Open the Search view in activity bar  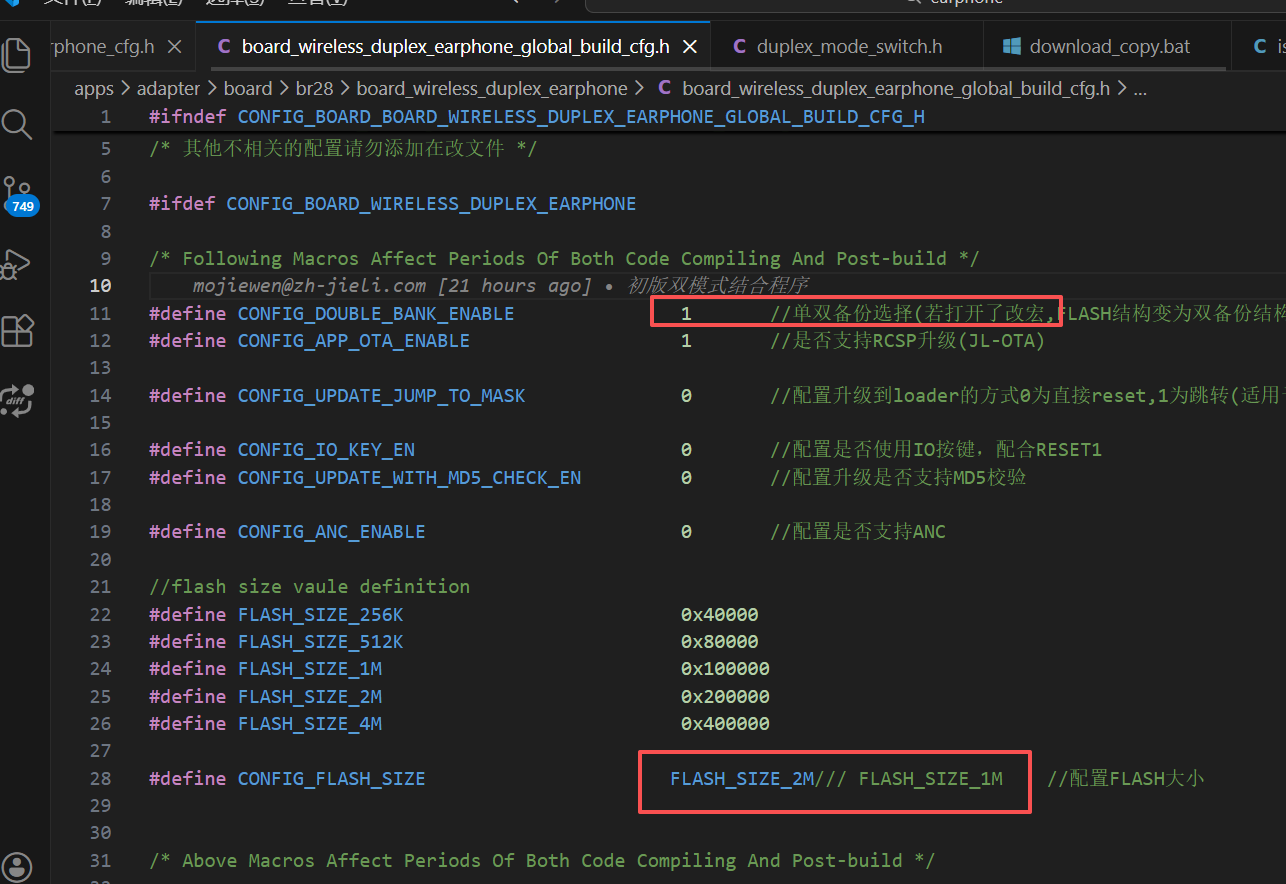point(17,124)
